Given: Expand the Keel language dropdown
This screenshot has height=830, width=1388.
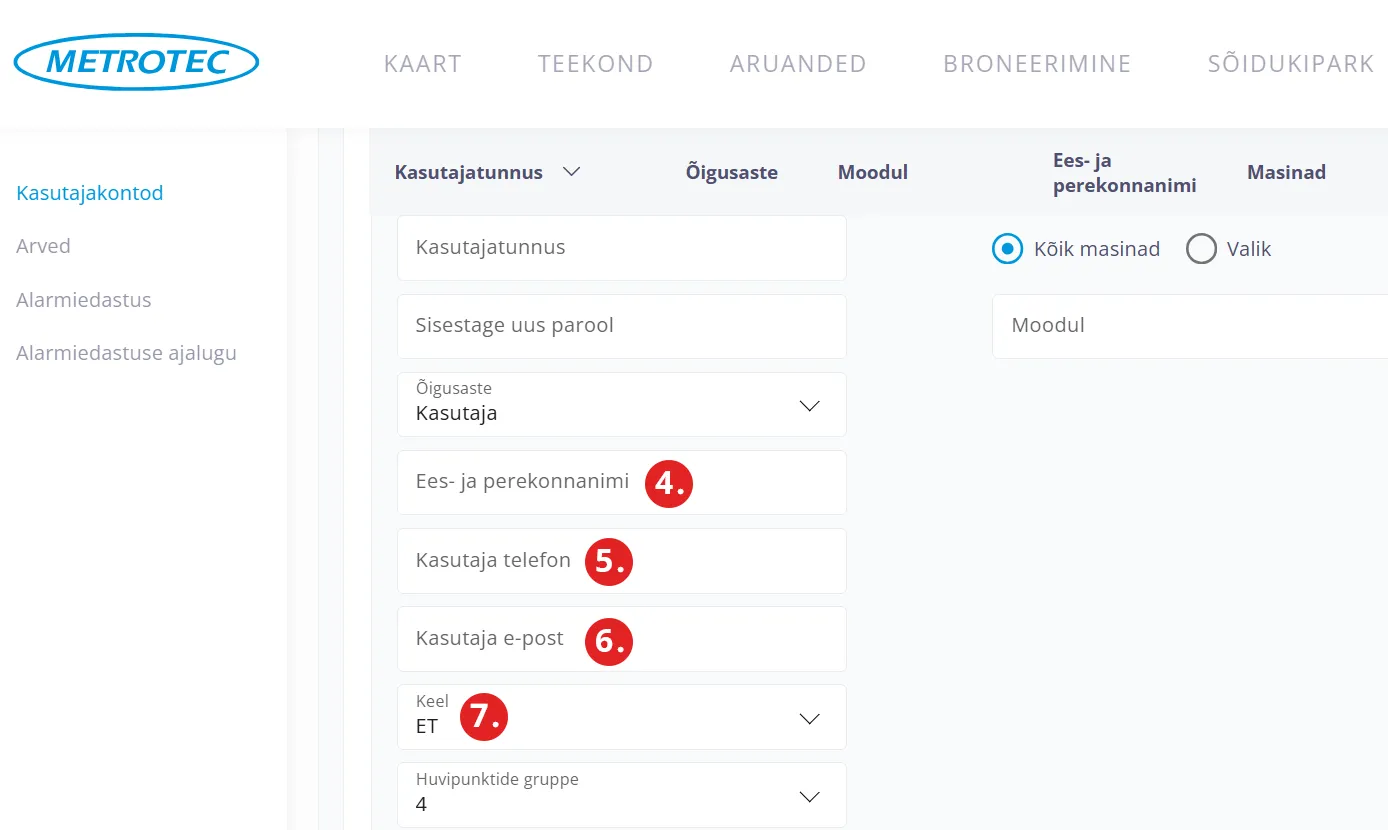Looking at the screenshot, I should (x=621, y=718).
